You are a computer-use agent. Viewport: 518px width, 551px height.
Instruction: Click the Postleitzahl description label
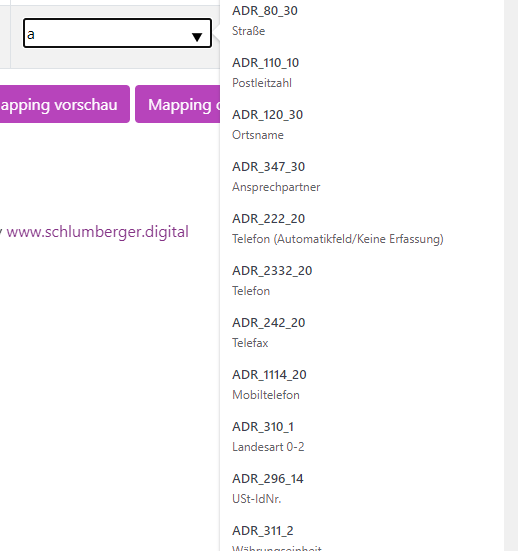click(x=262, y=83)
